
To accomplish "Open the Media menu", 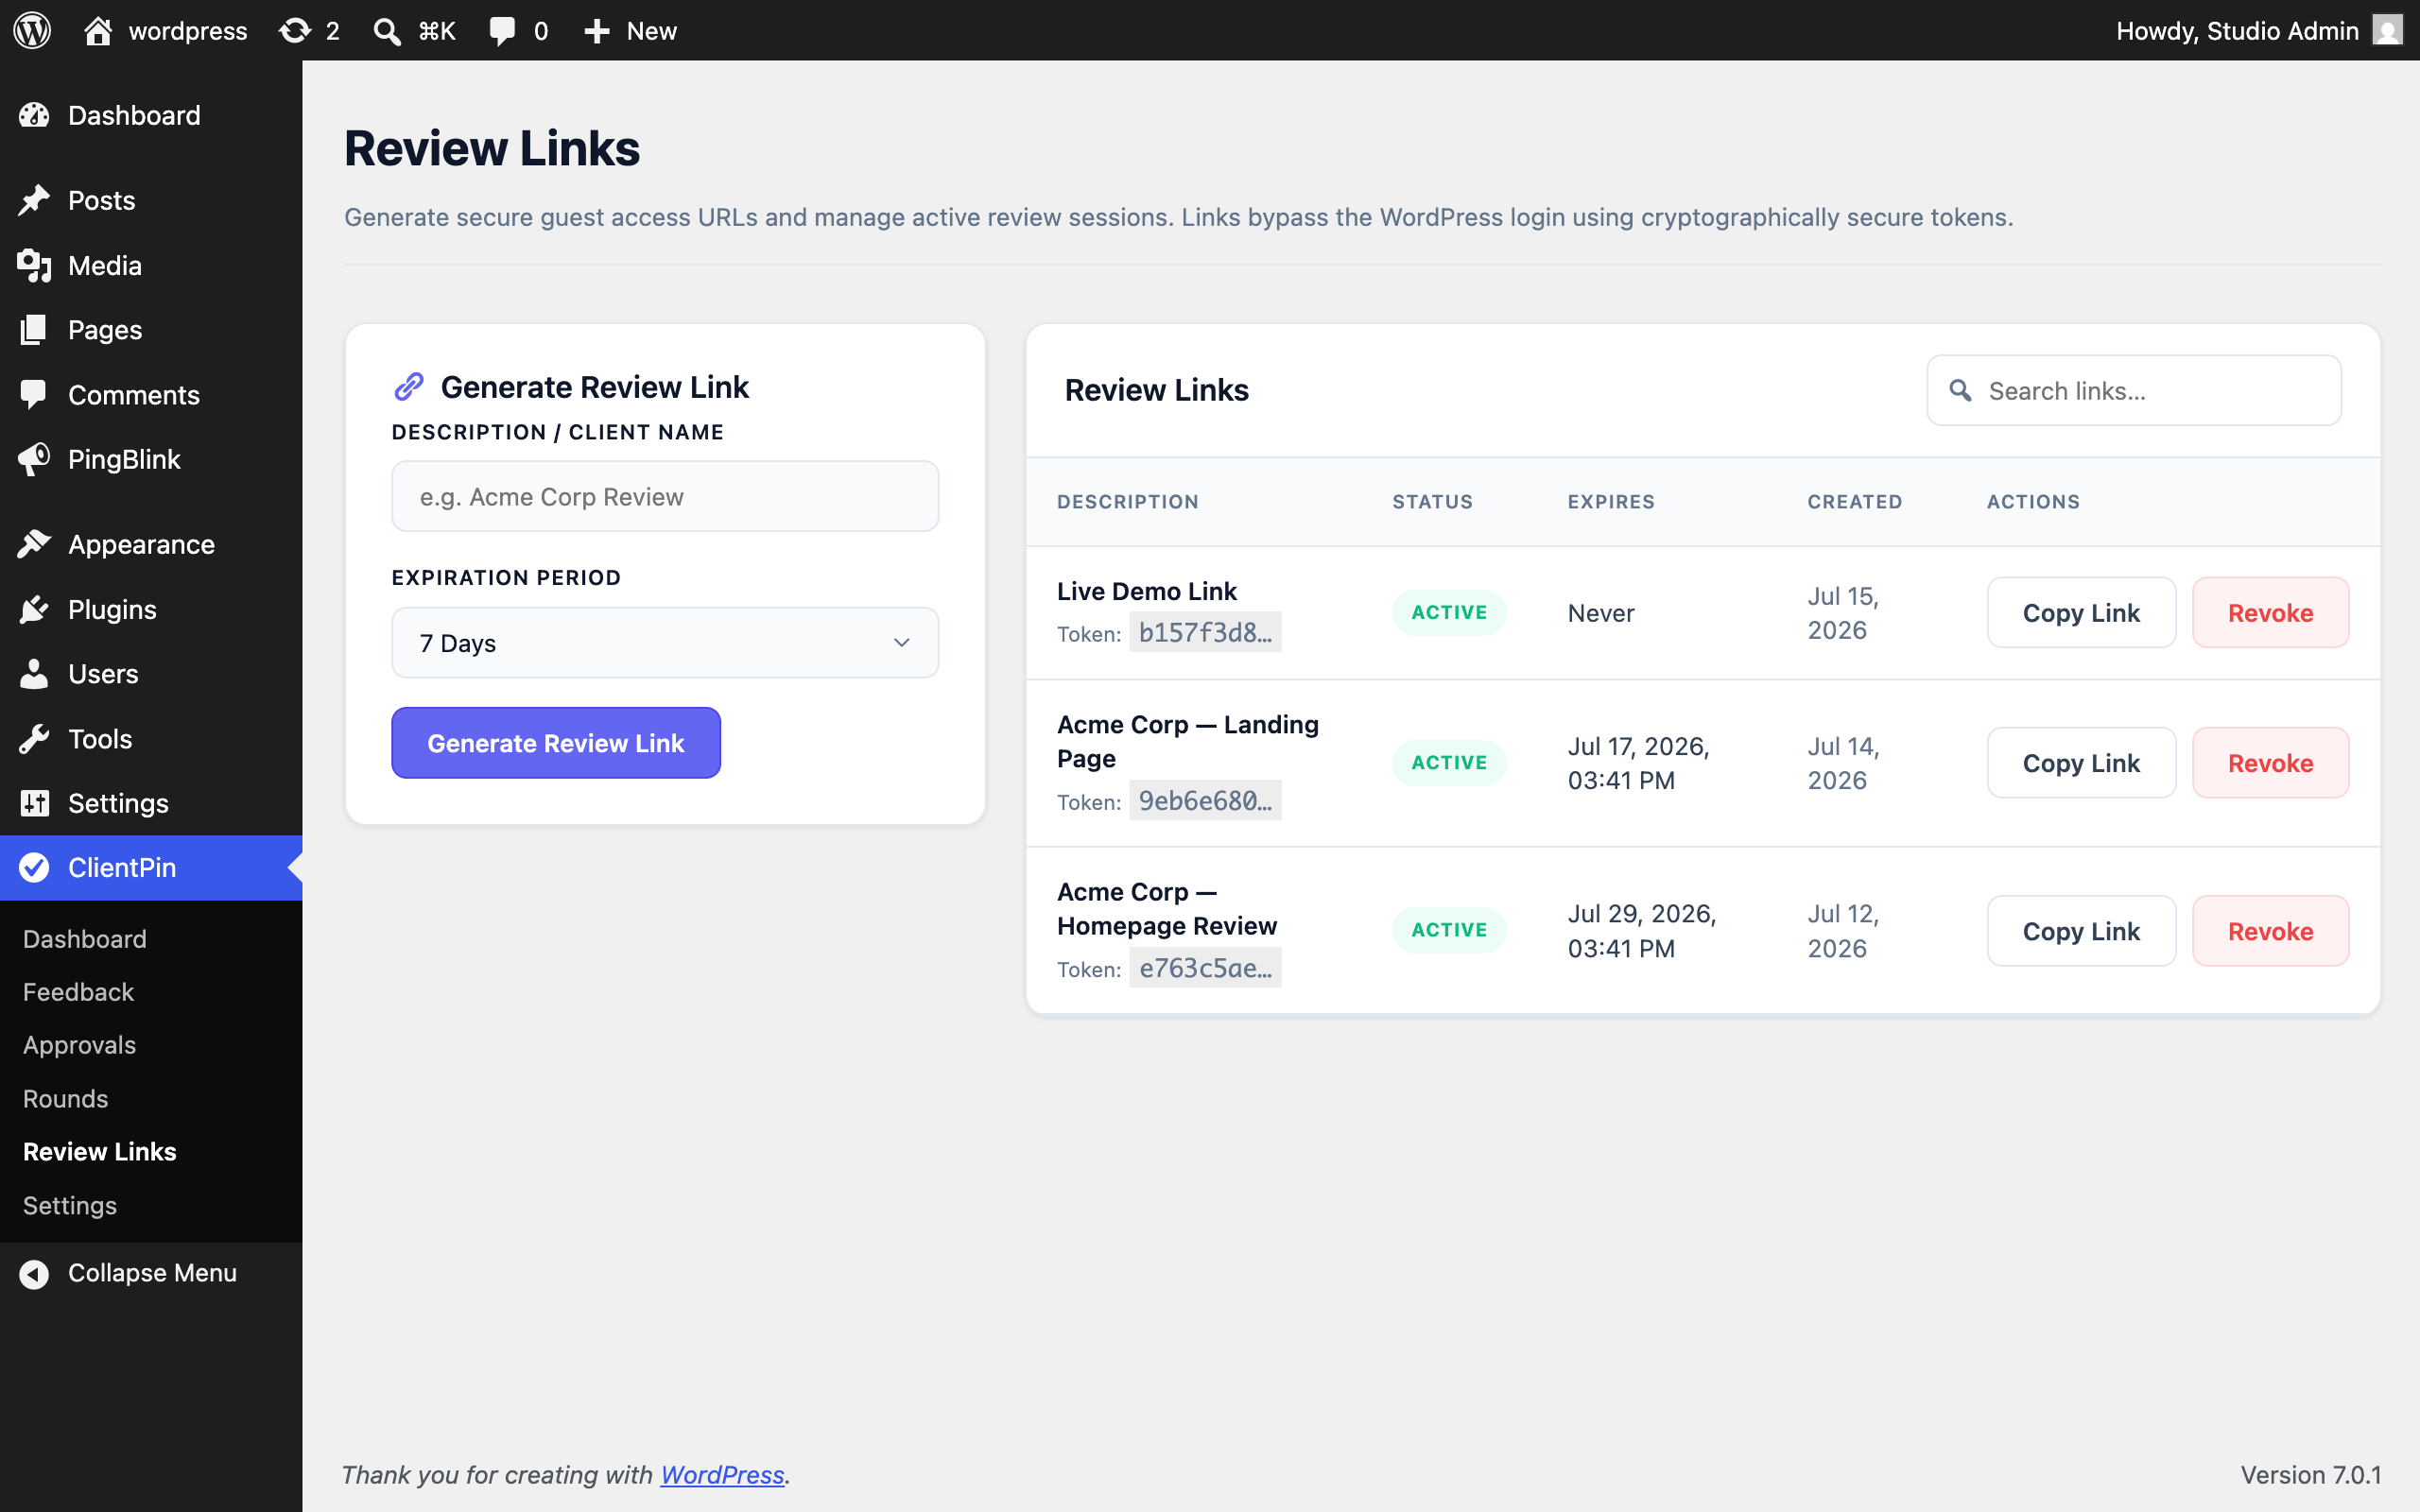I will pyautogui.click(x=151, y=265).
